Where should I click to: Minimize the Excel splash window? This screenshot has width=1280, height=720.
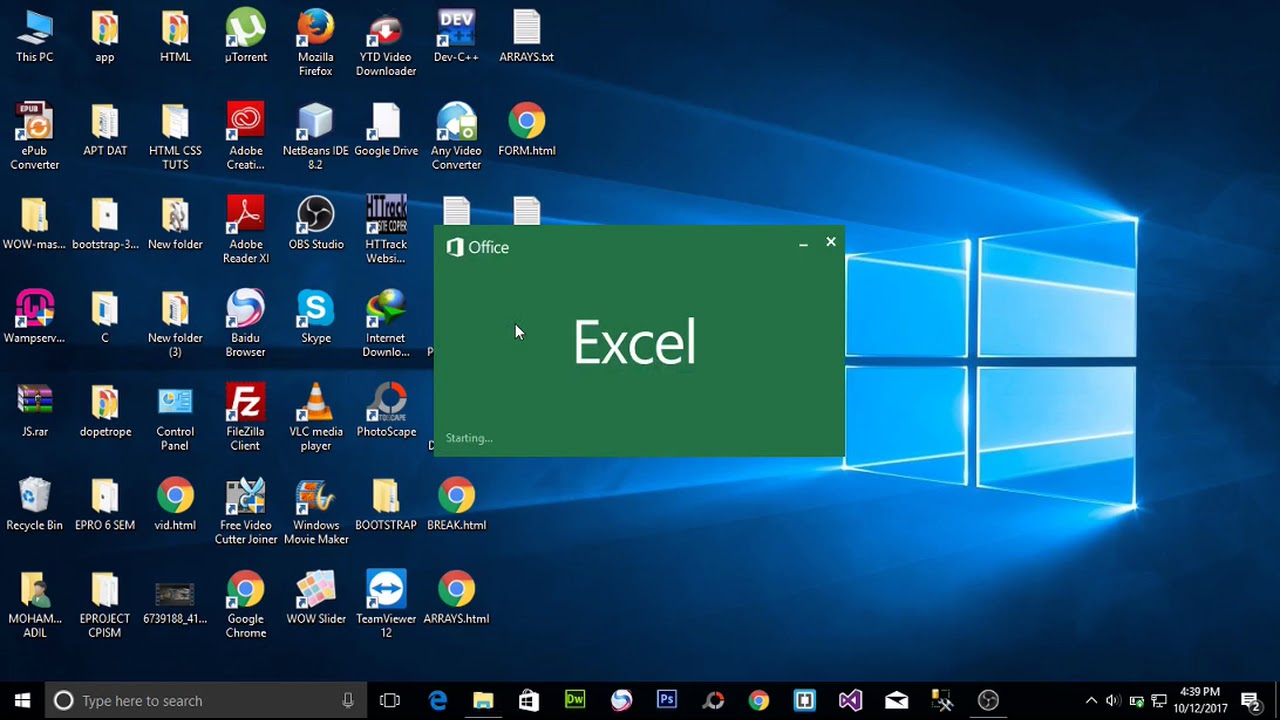(803, 242)
